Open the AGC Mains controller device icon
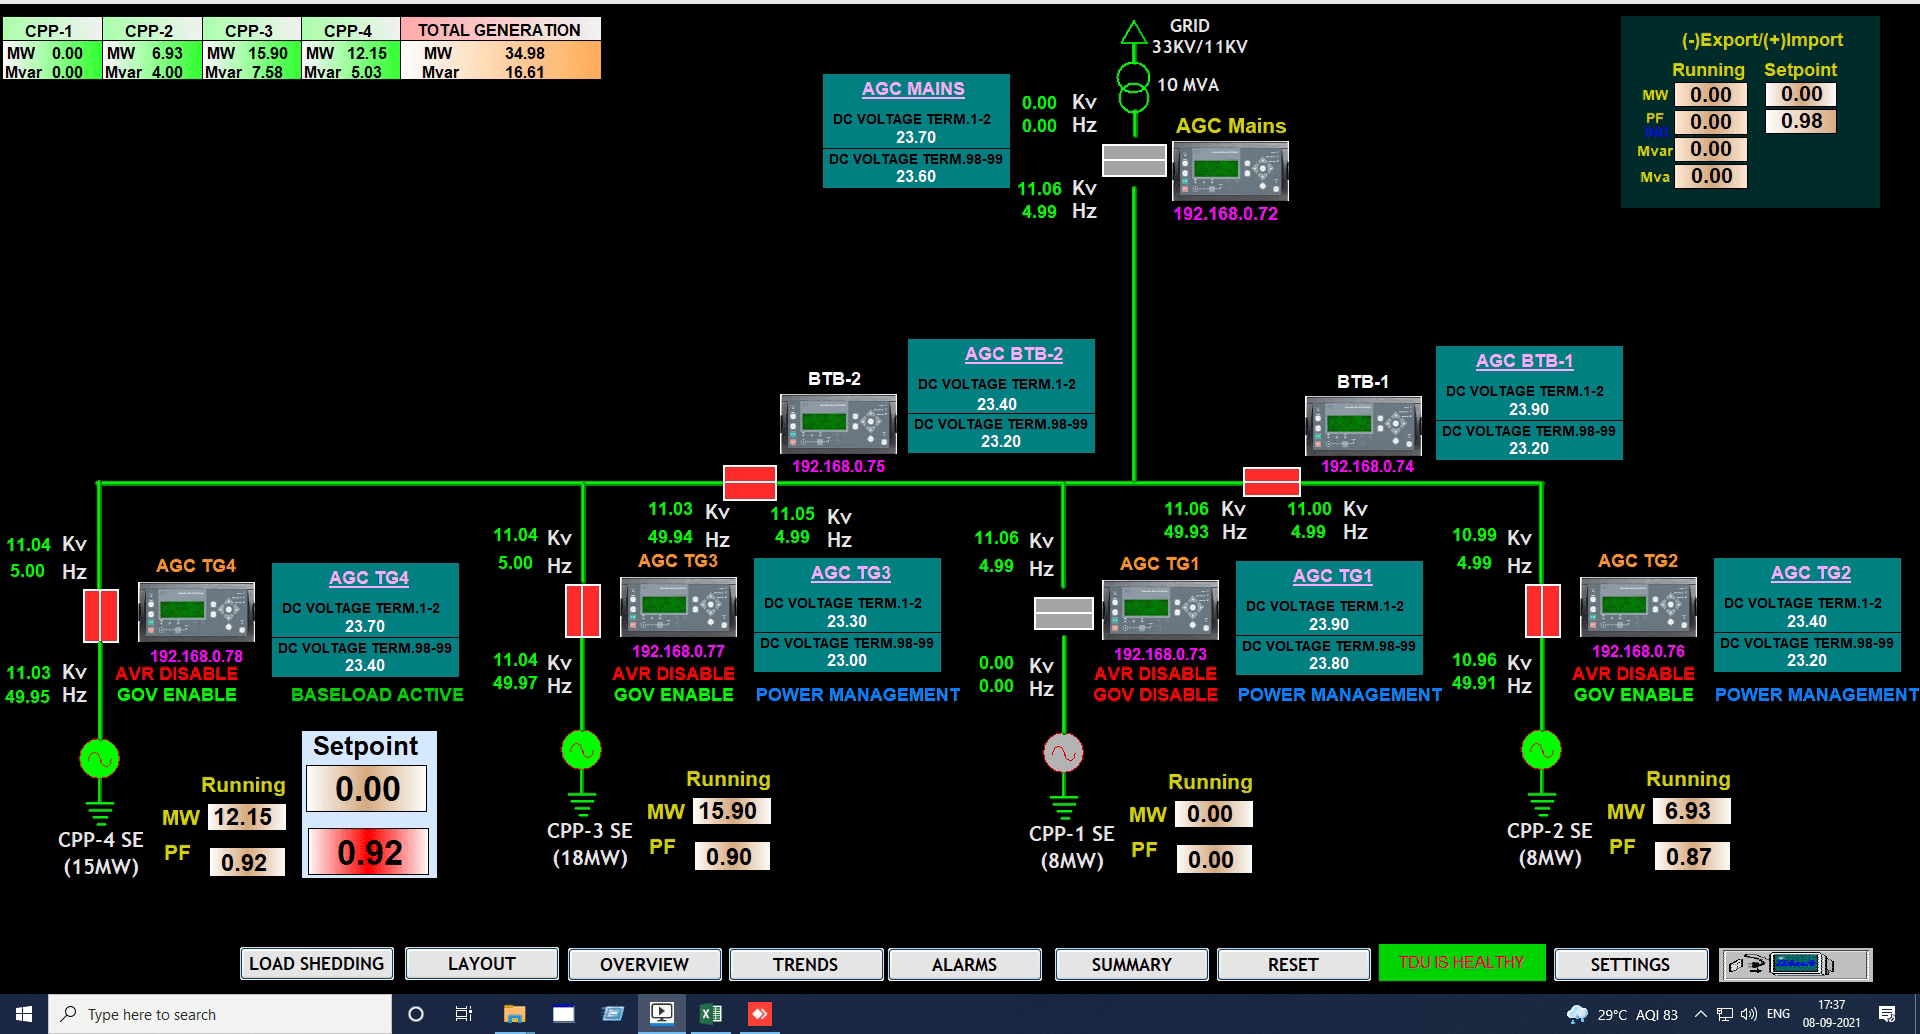 click(x=1230, y=171)
